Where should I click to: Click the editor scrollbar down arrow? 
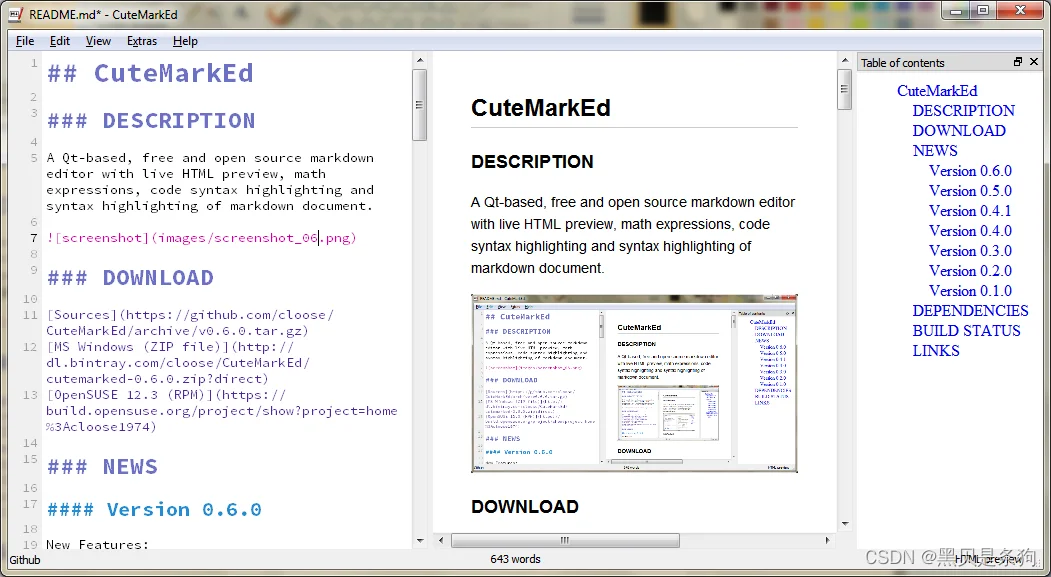click(420, 541)
